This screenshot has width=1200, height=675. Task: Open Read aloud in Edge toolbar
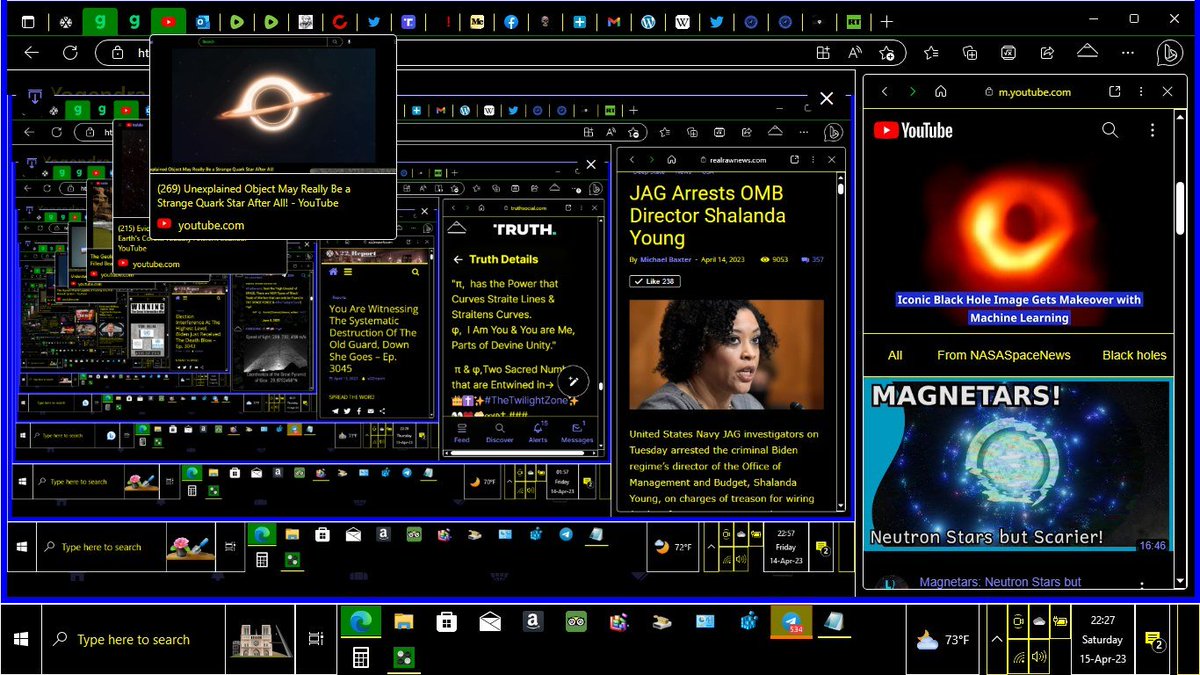855,53
